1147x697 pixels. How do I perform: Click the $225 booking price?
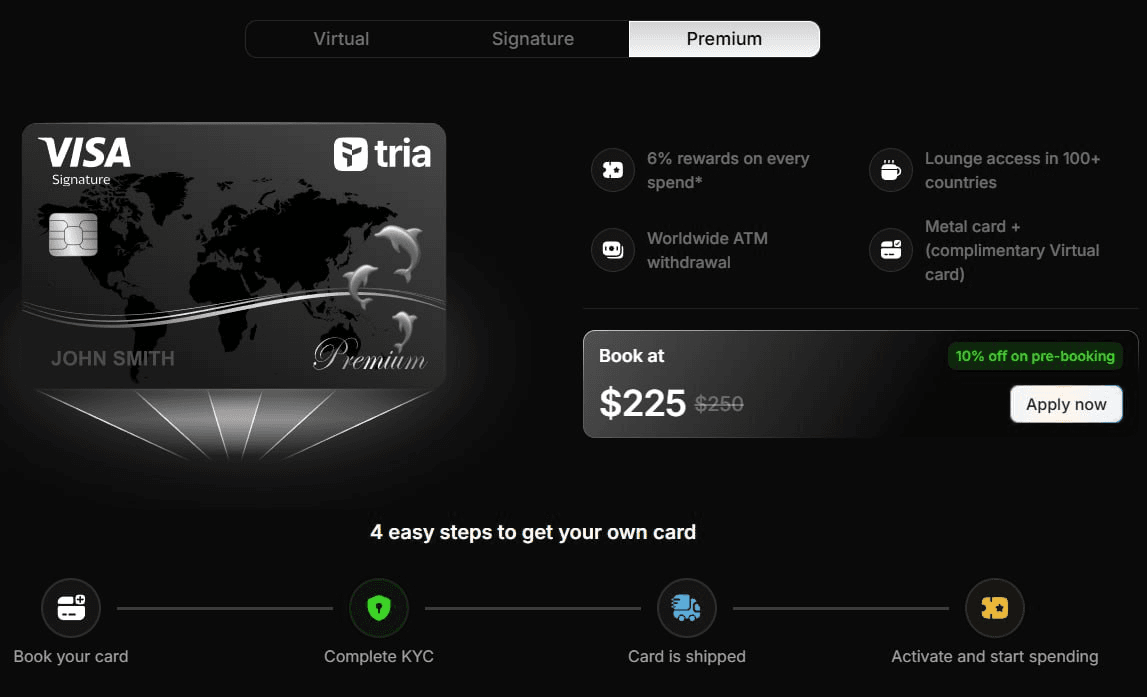pos(642,403)
